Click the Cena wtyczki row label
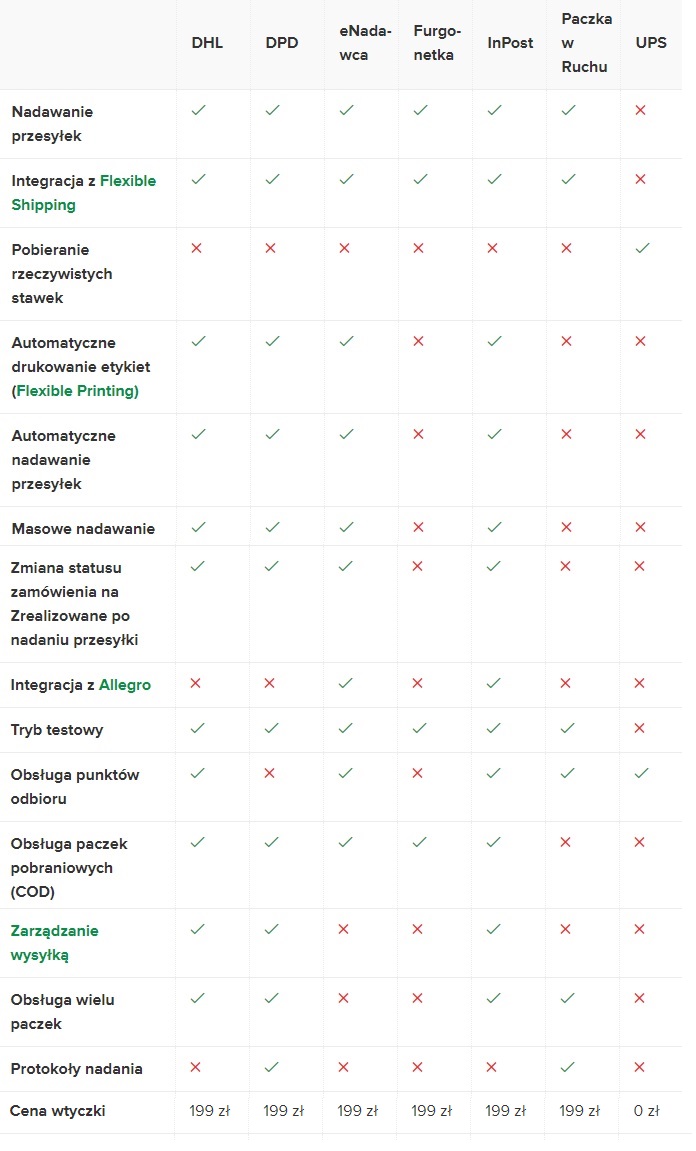Screen dimensions: 696x1151 [x=57, y=1111]
